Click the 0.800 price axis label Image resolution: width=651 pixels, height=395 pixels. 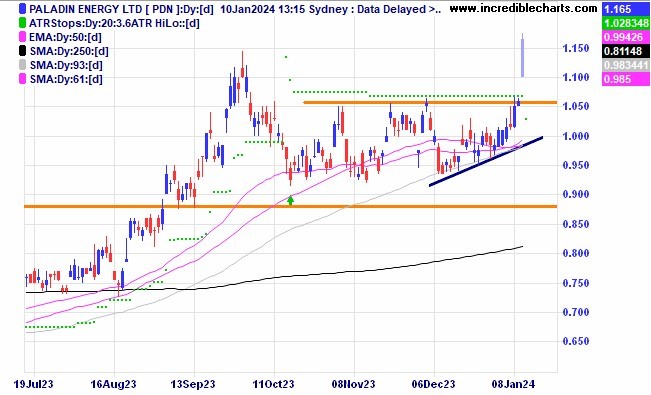(x=576, y=253)
